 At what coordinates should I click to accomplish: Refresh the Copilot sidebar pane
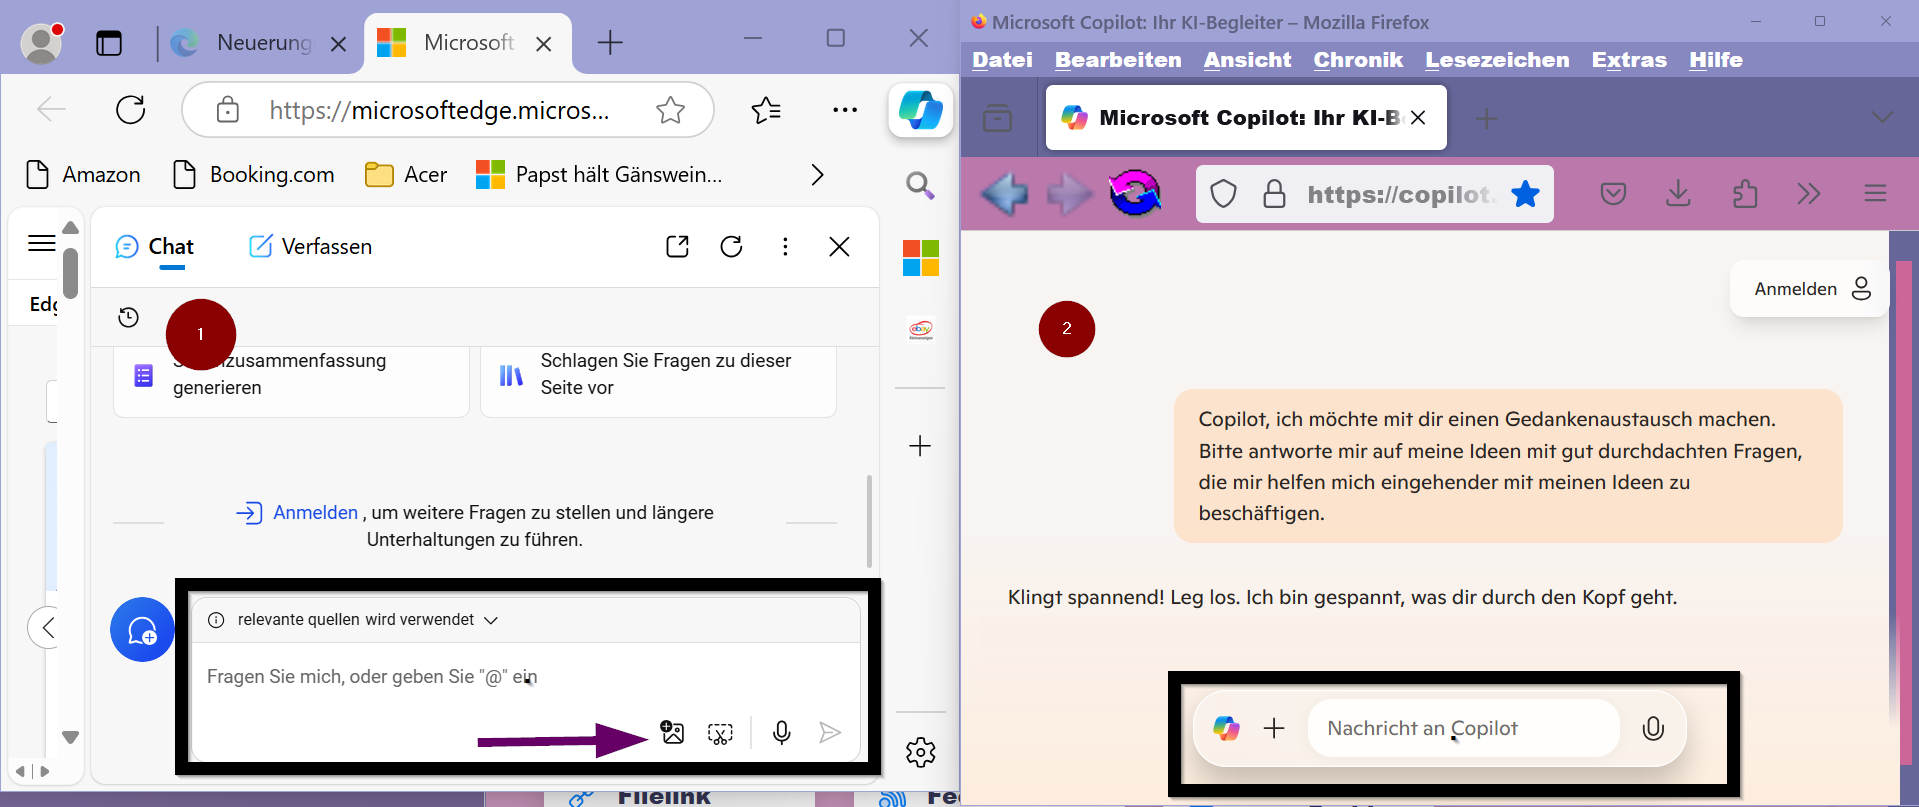click(x=731, y=246)
